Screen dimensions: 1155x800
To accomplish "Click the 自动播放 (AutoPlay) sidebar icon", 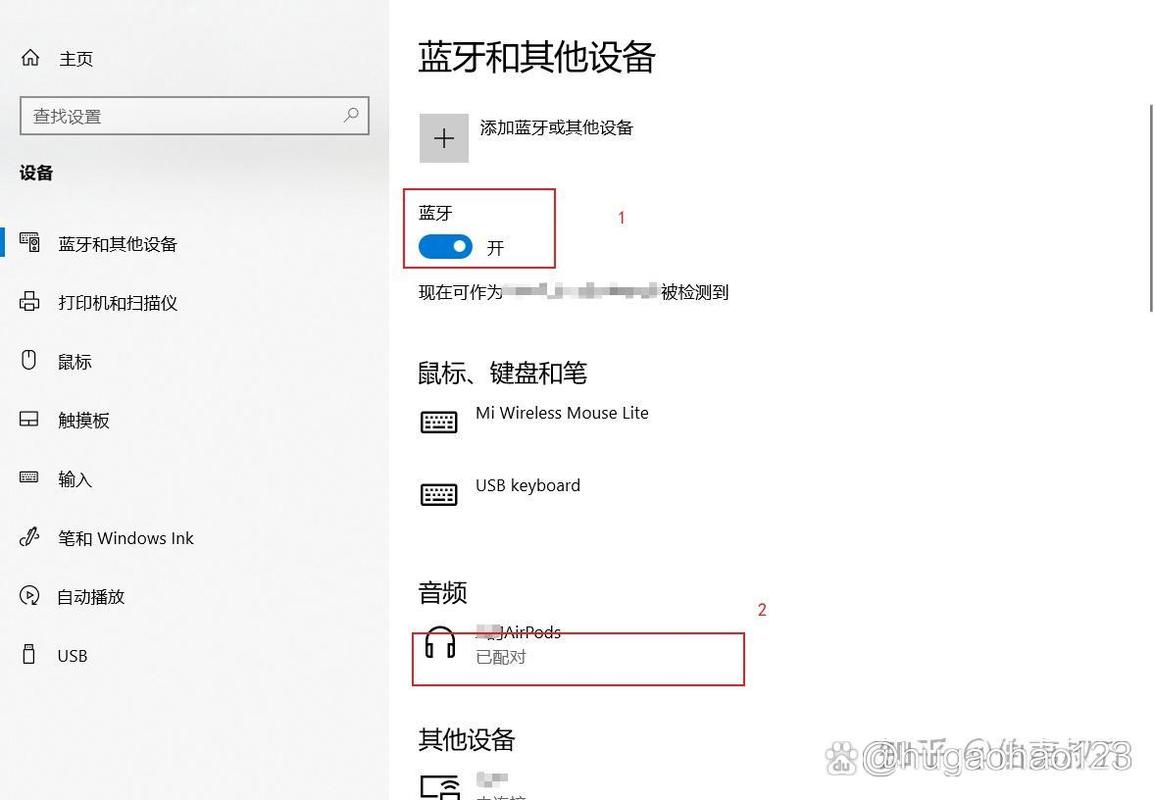I will click(x=31, y=597).
